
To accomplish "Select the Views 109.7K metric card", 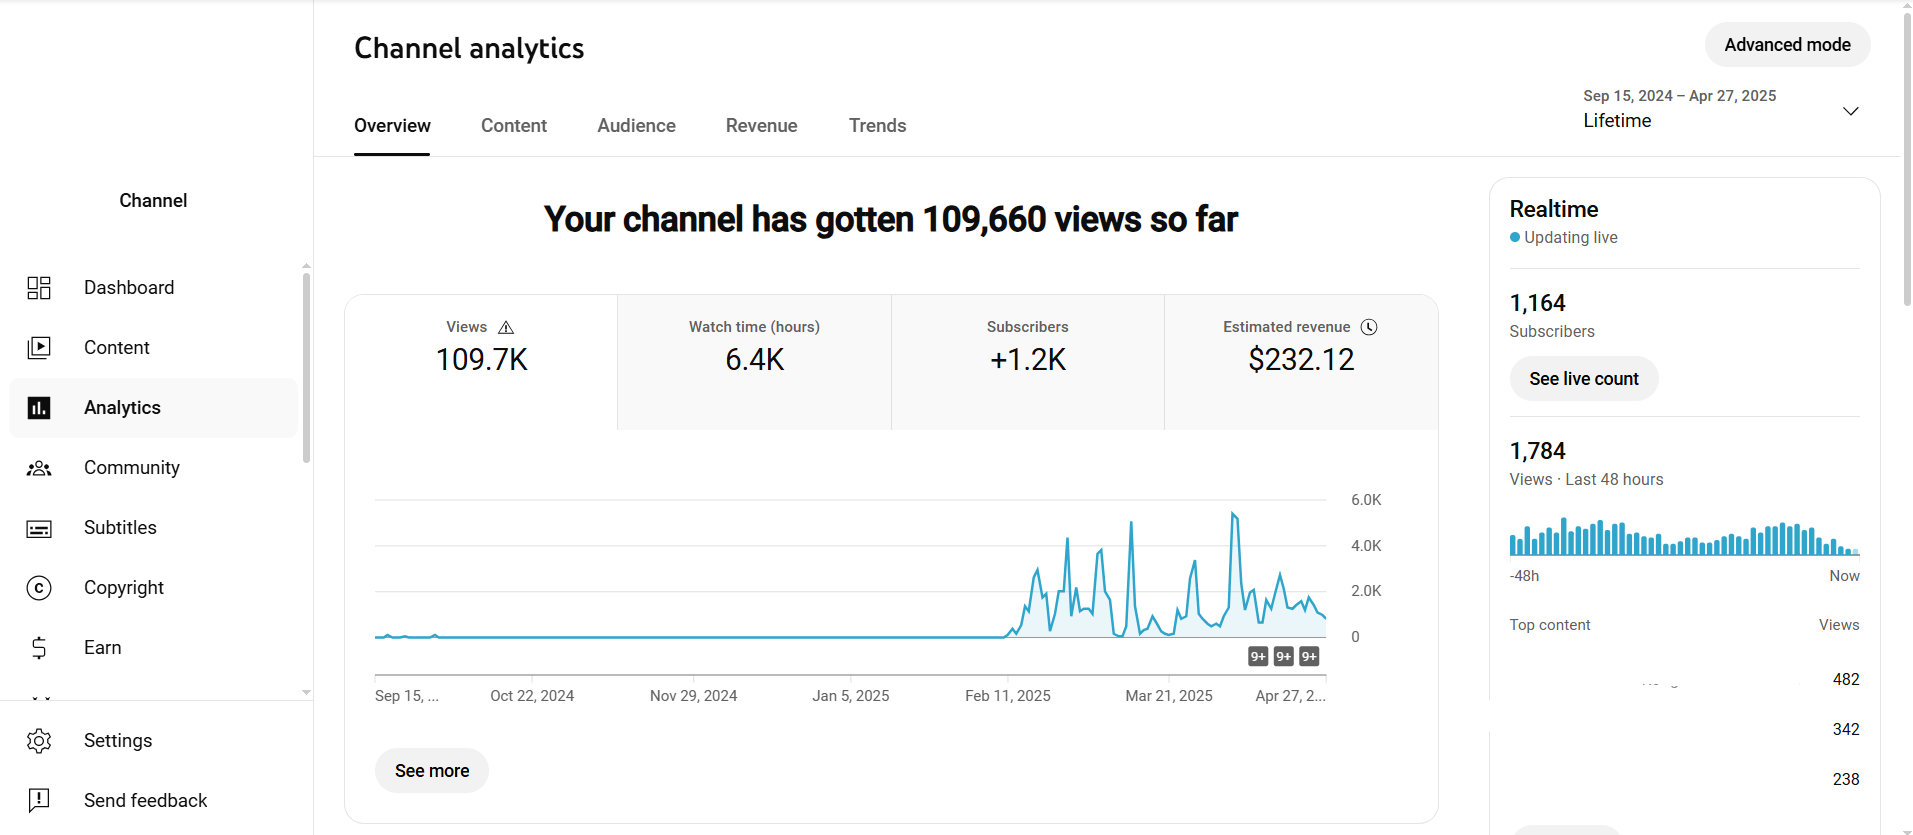I will click(481, 362).
